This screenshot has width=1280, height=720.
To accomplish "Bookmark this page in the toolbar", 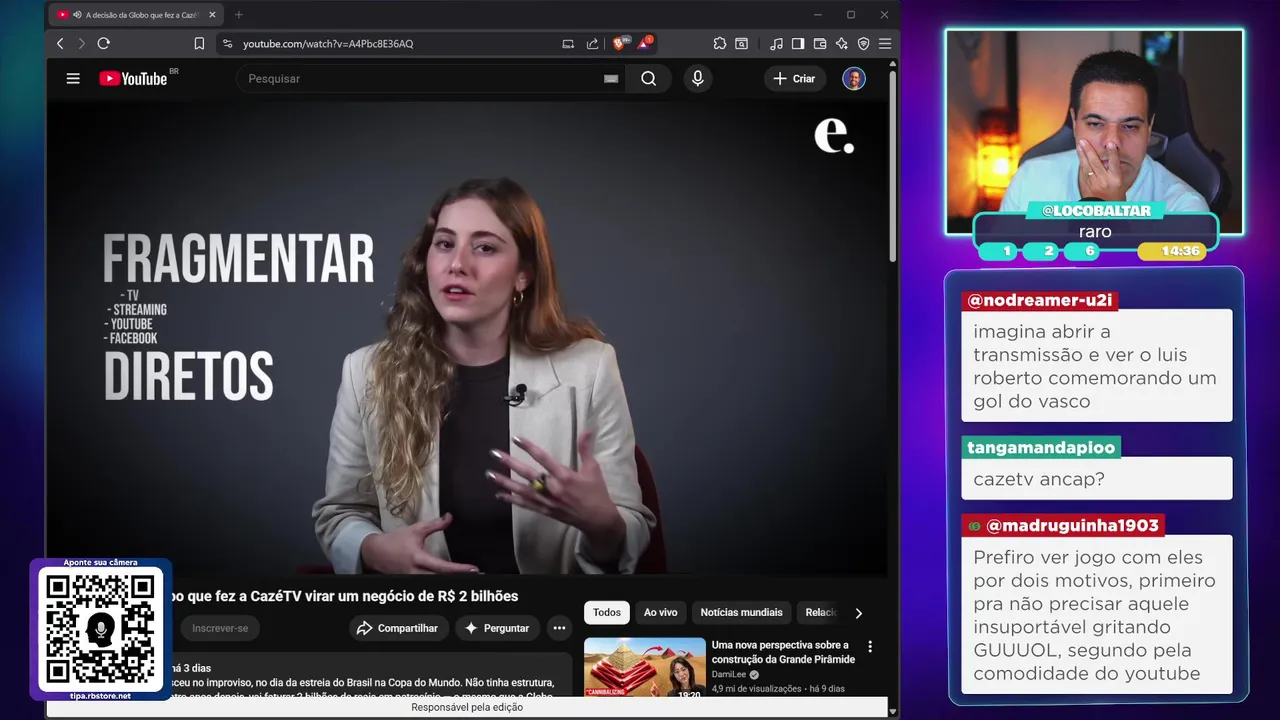I will (x=199, y=43).
